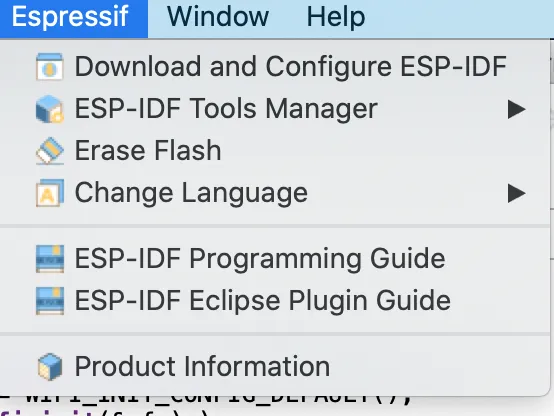Expand the Change Language submenu arrow
The width and height of the screenshot is (554, 416).
pos(517,193)
